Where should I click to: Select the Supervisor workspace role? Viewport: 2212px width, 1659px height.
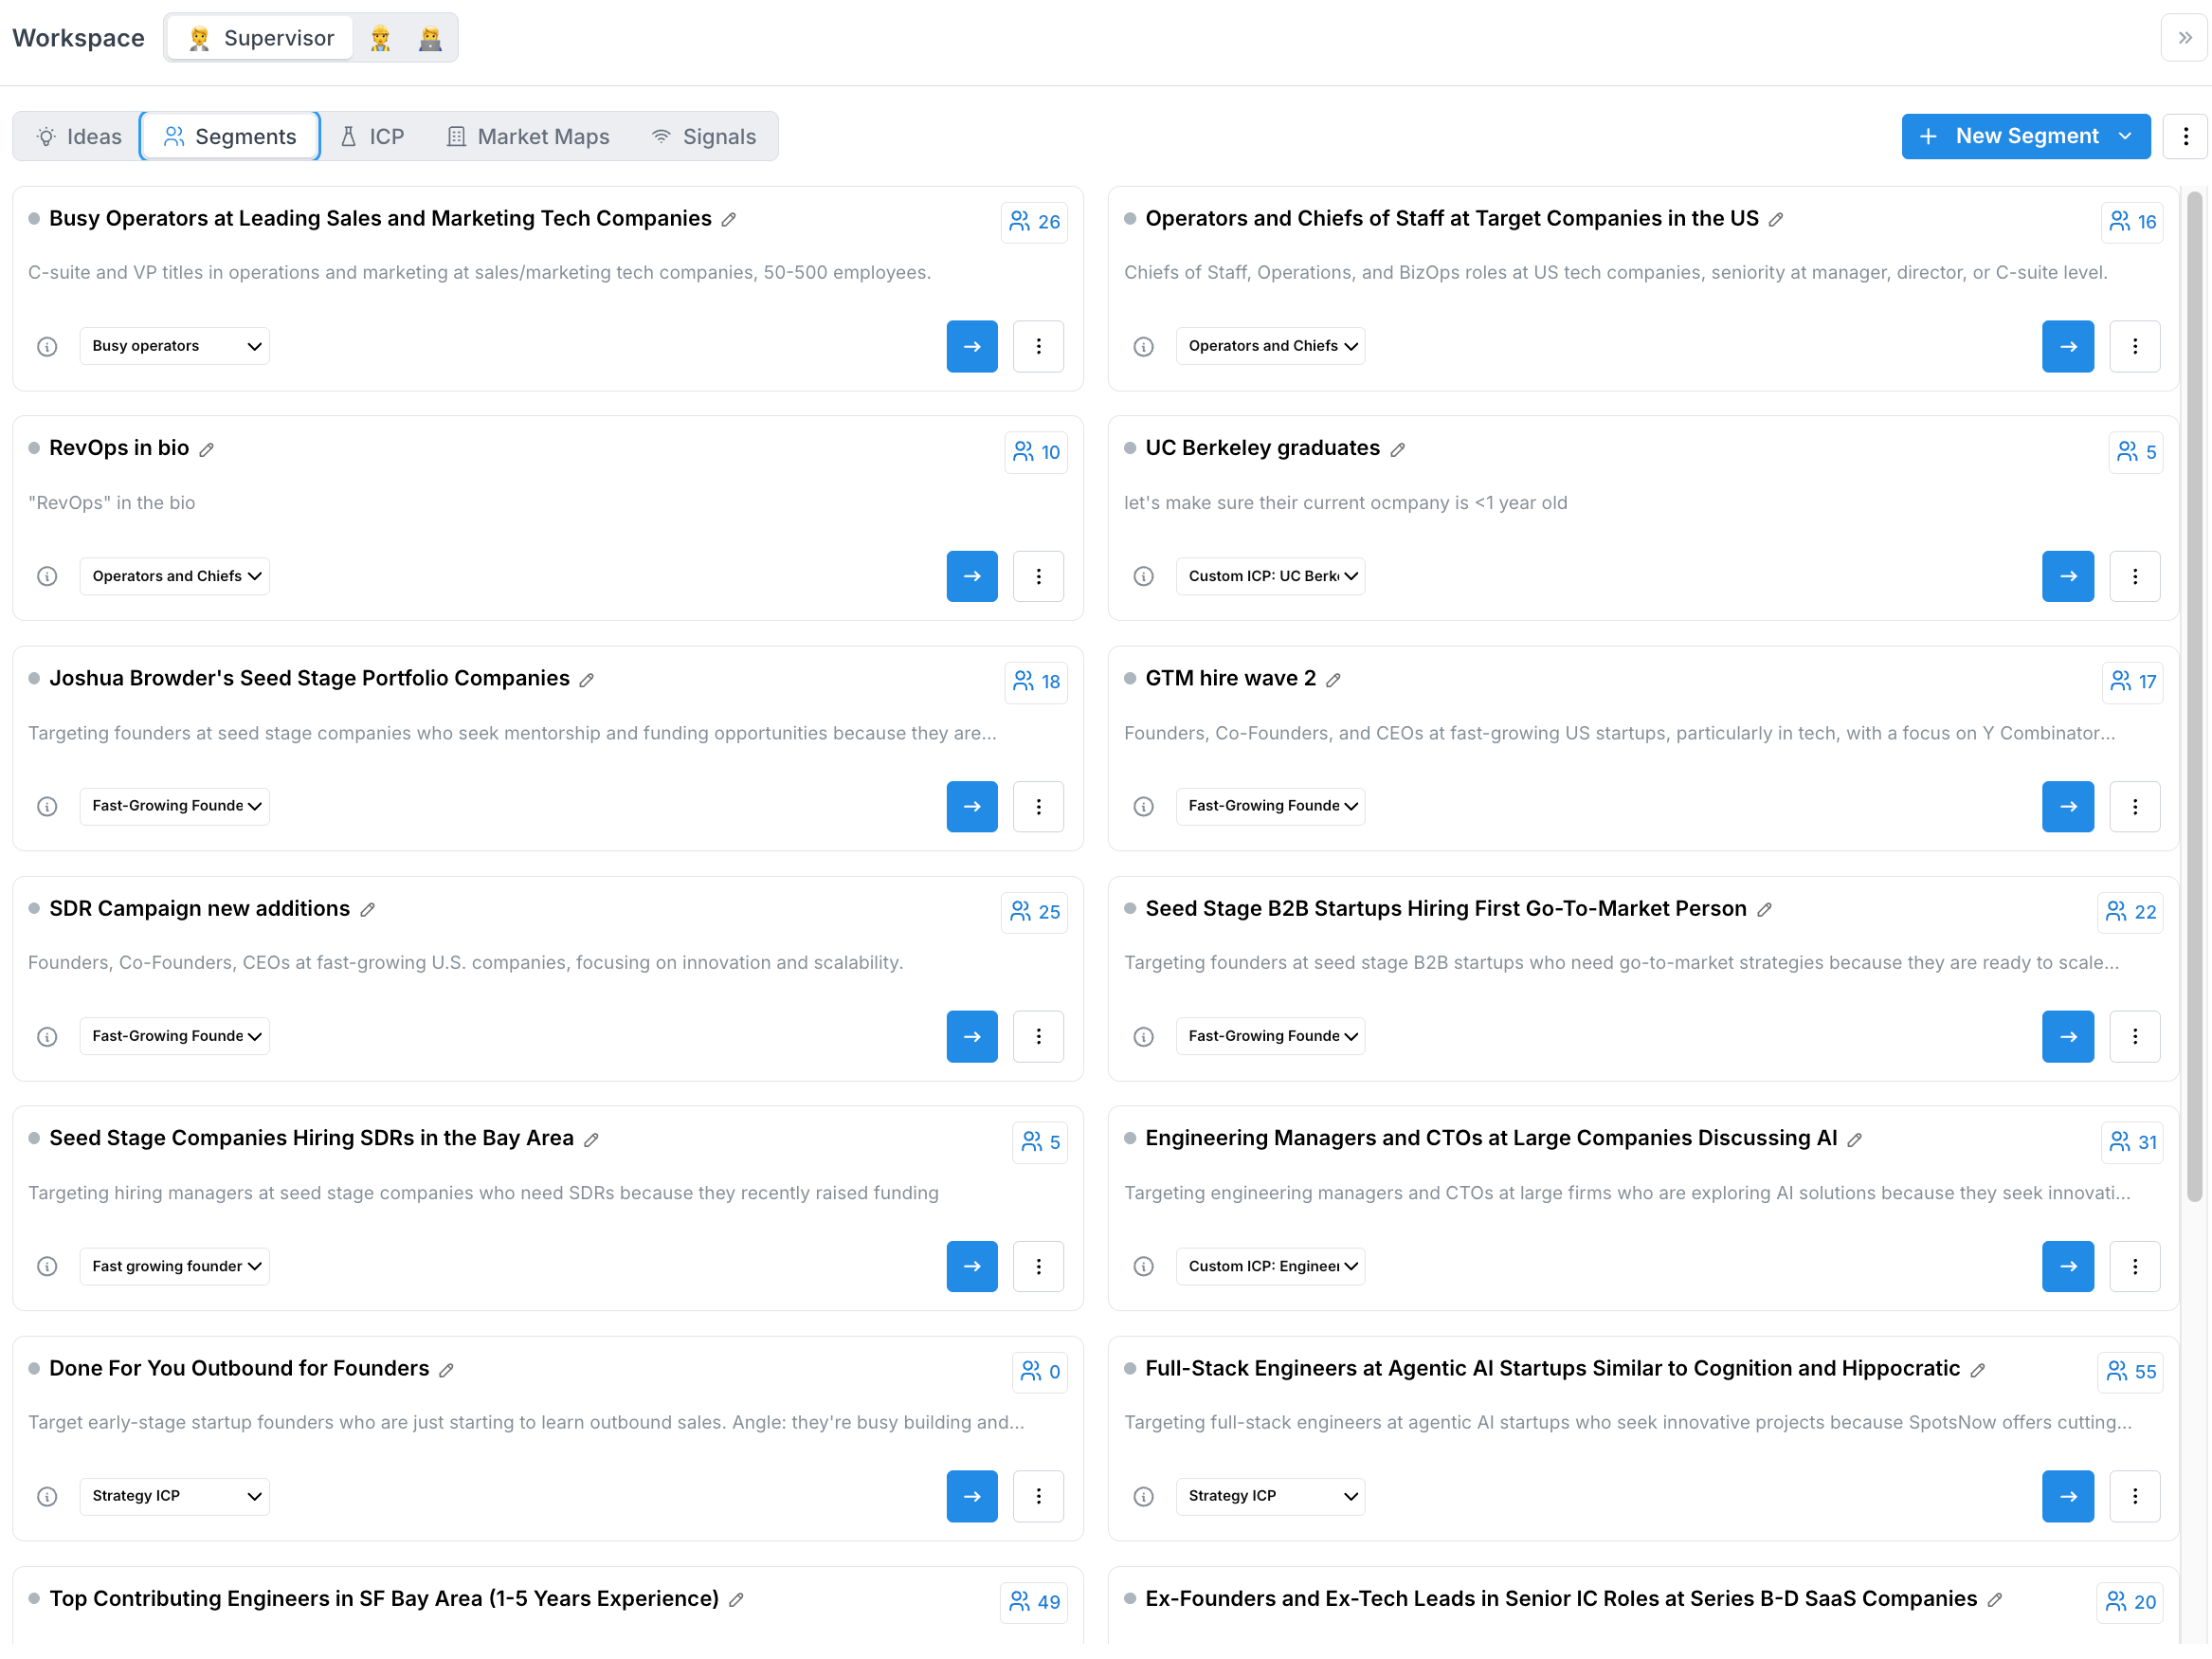pos(260,38)
